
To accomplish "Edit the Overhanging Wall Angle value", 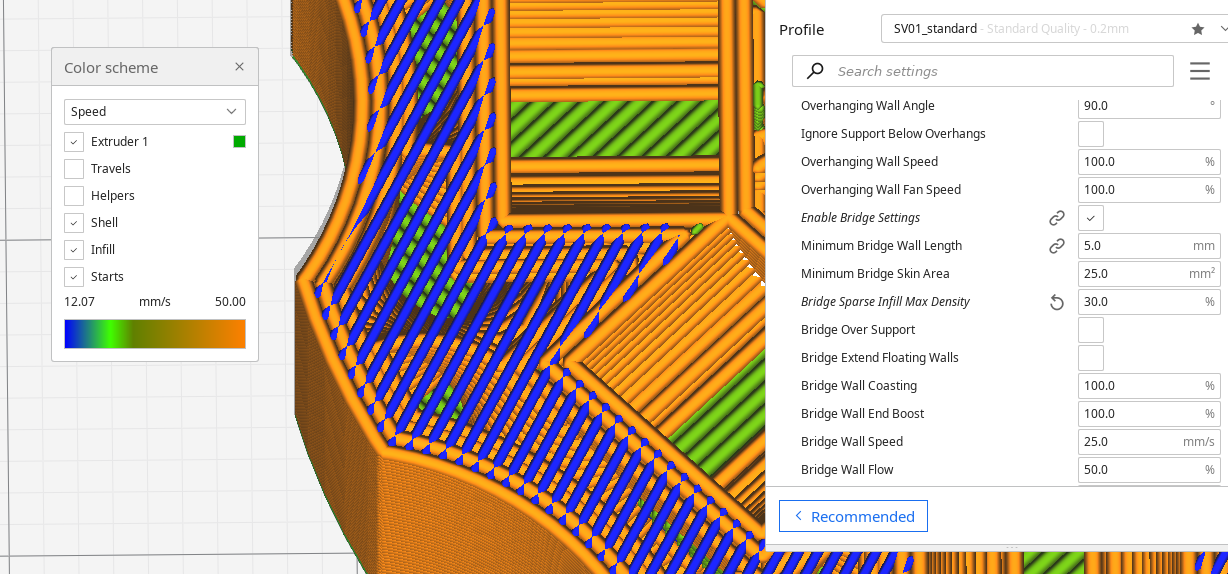I will 1149,105.
